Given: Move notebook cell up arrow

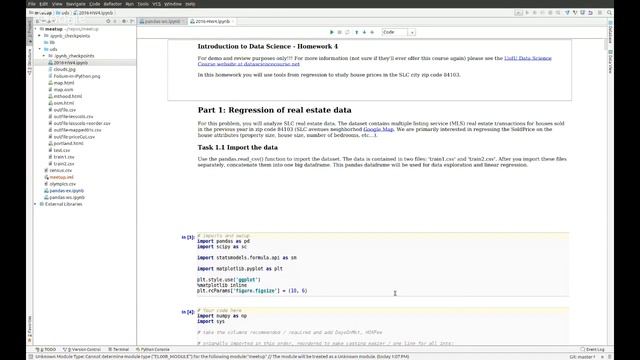Looking at the screenshot, I should (x=357, y=32).
